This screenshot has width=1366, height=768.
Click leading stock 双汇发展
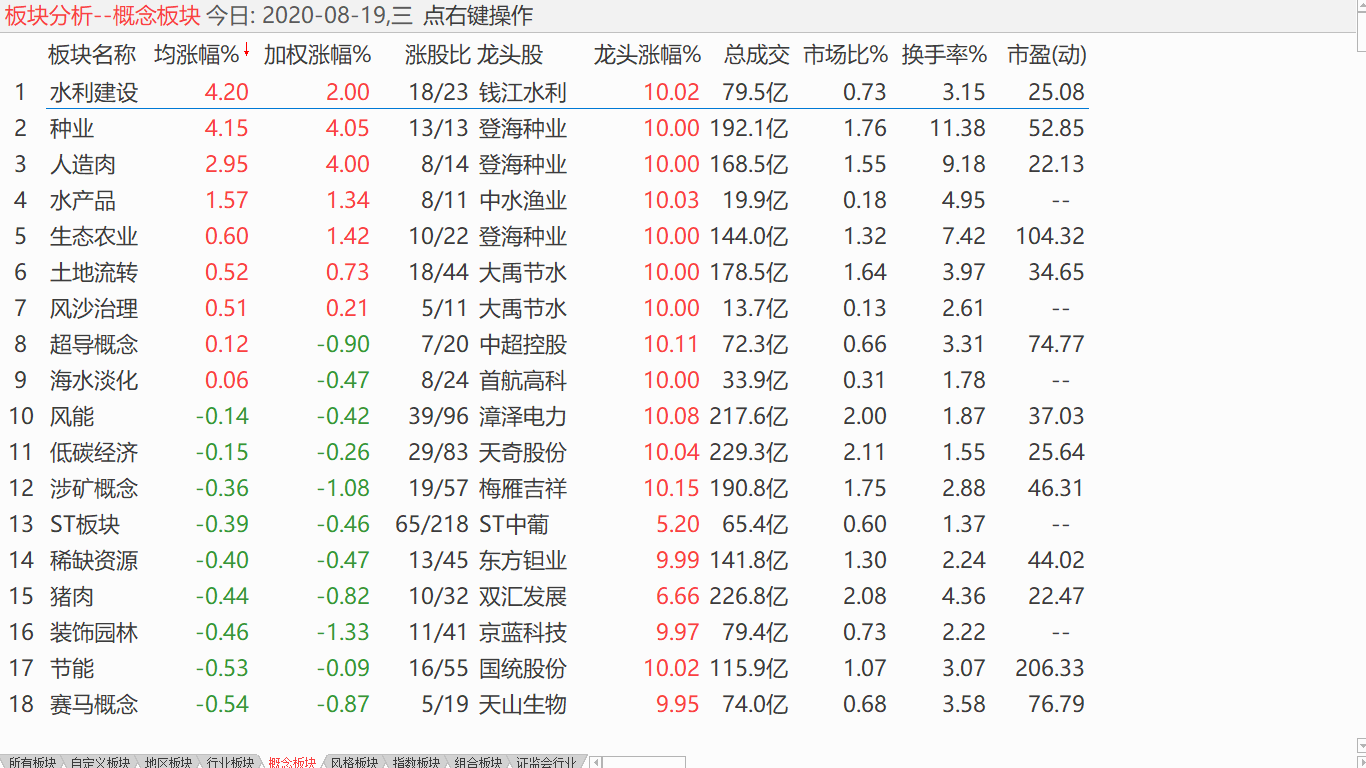click(x=523, y=597)
